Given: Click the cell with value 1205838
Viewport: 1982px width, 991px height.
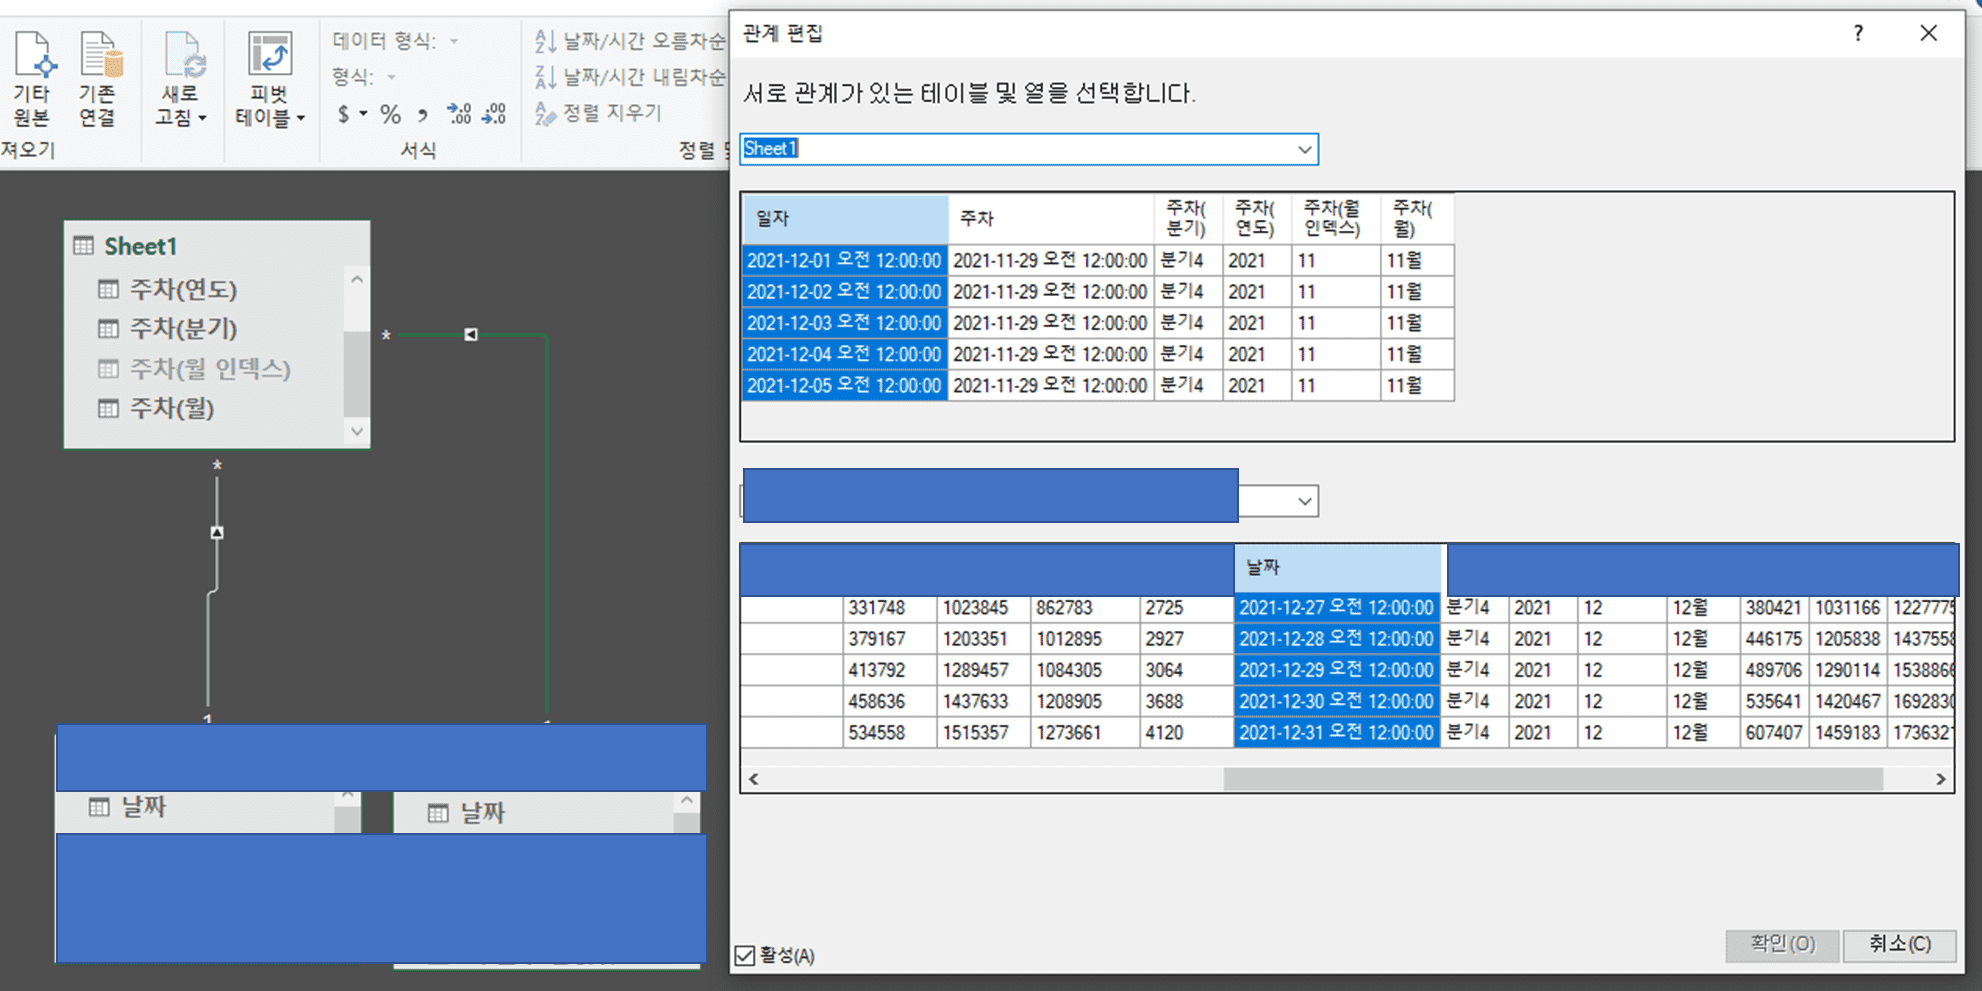Looking at the screenshot, I should coord(1848,639).
